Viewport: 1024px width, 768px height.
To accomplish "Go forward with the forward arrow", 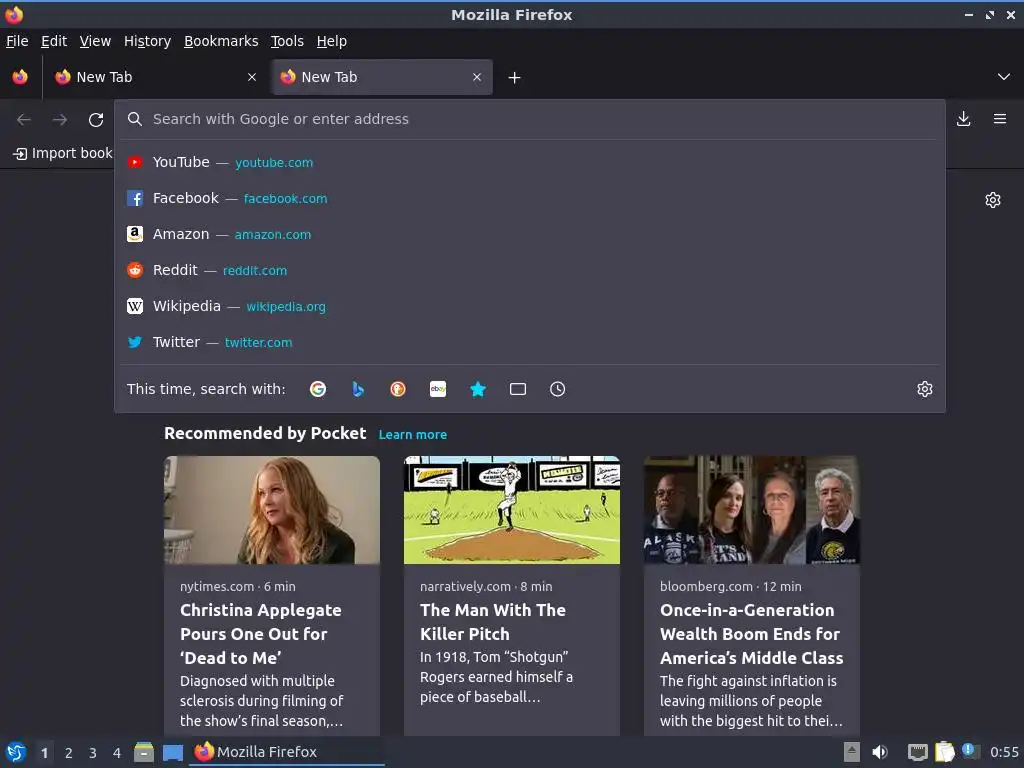I will [60, 120].
